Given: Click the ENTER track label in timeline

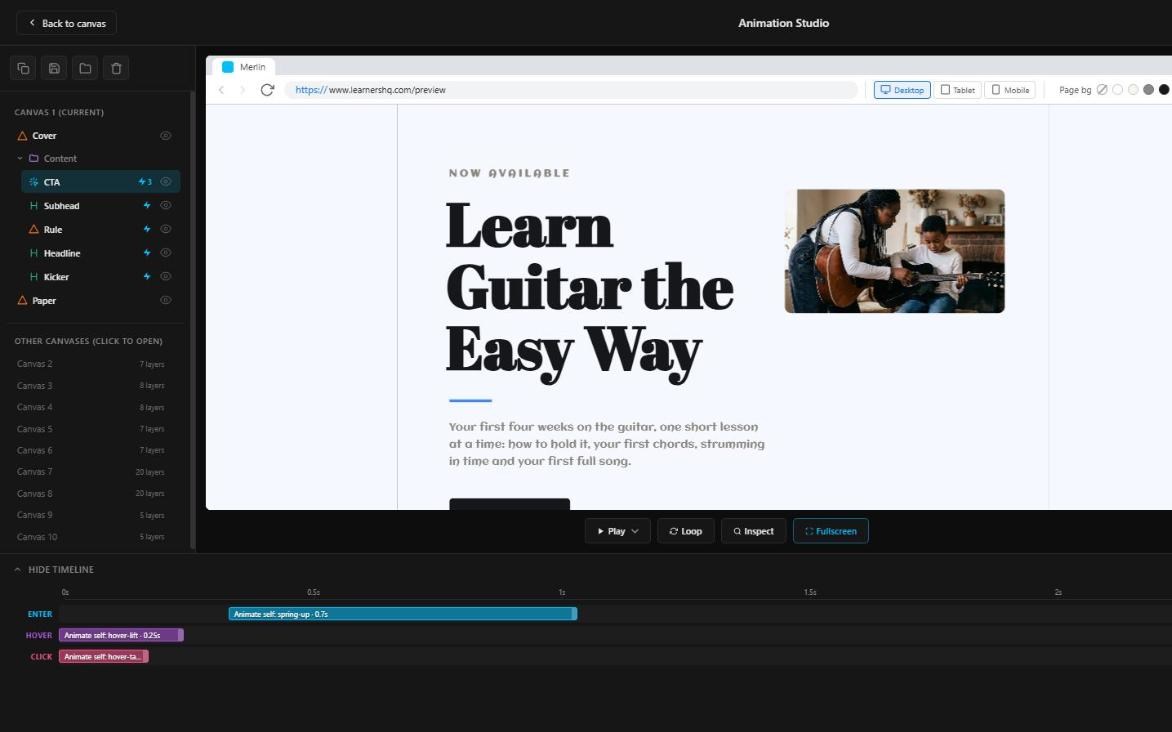Looking at the screenshot, I should (40, 614).
